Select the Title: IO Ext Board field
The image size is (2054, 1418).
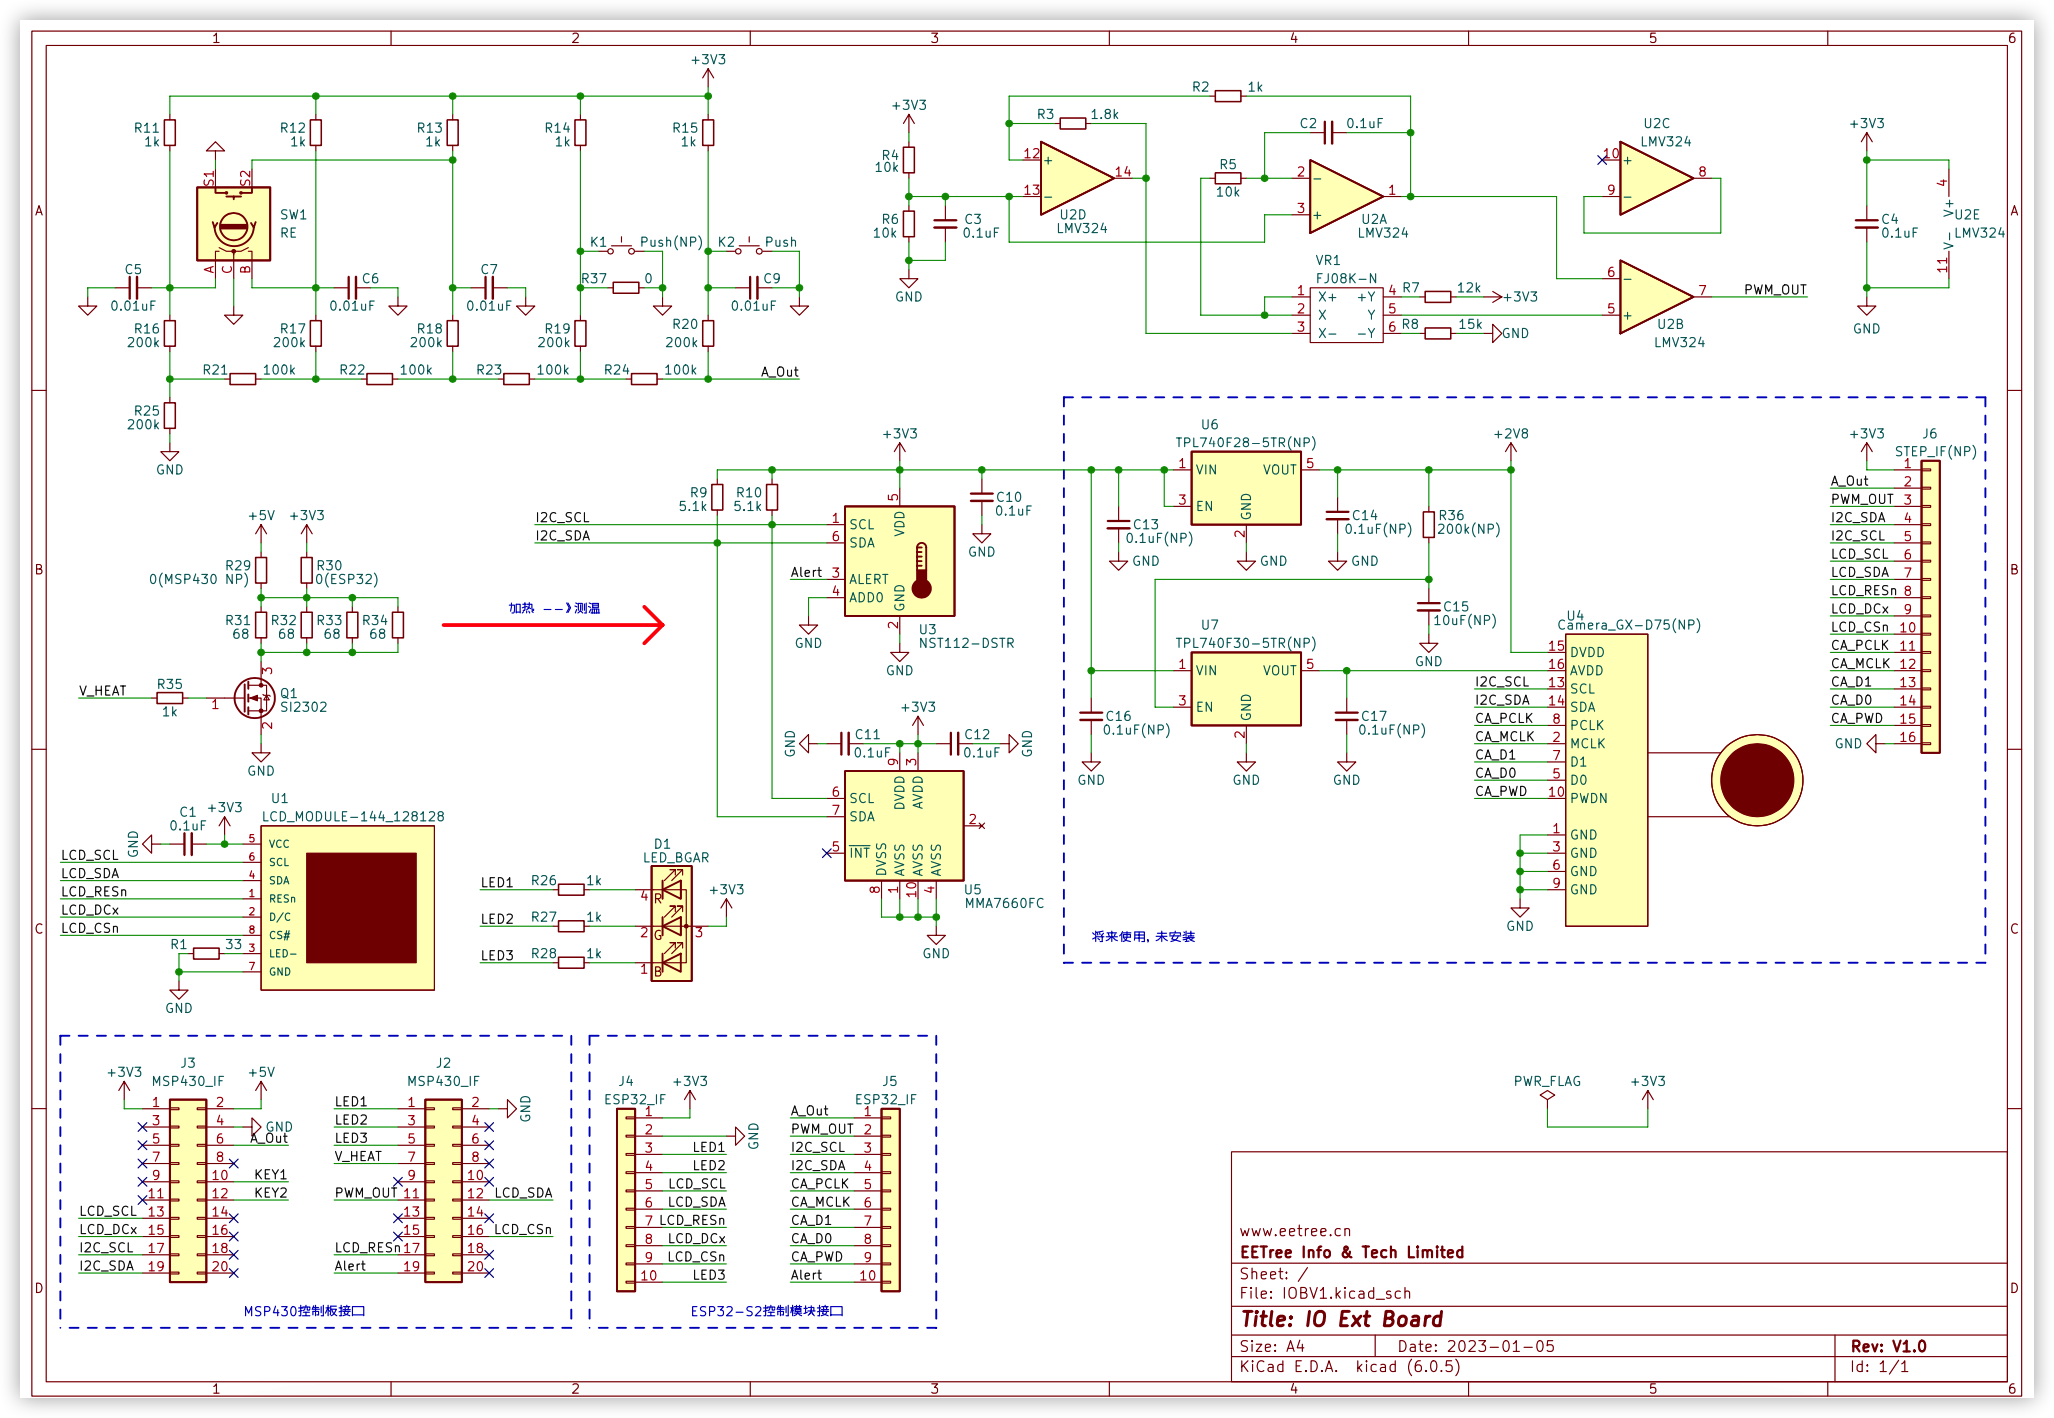pos(1342,1319)
